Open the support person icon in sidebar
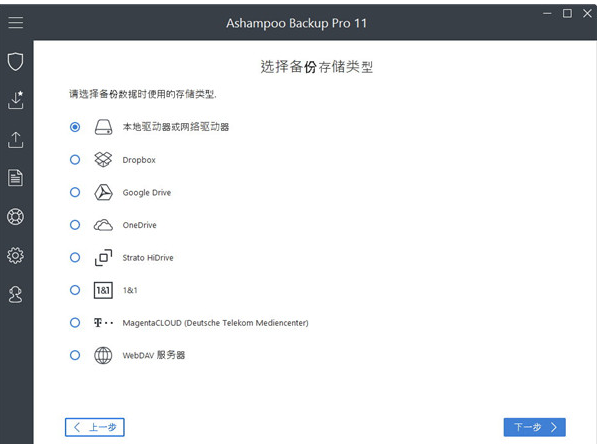The height and width of the screenshot is (444, 609). coord(16,294)
